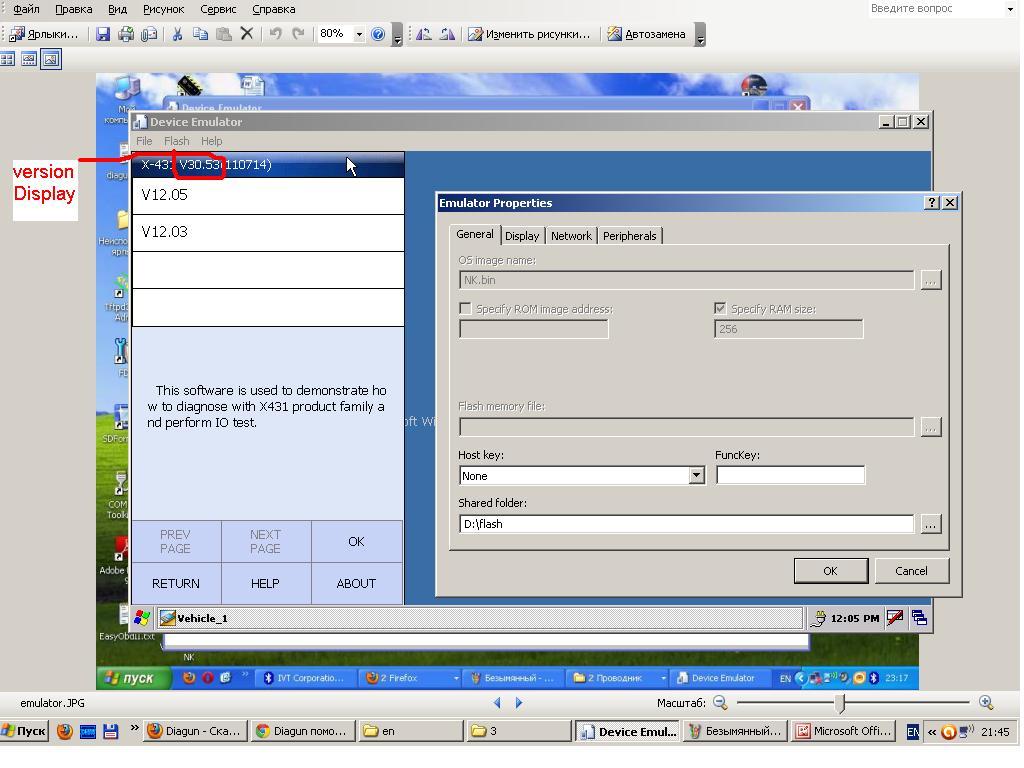Viewport: 1024px width, 768px height.
Task: Click the blue Help question mark icon
Action: coord(377,34)
